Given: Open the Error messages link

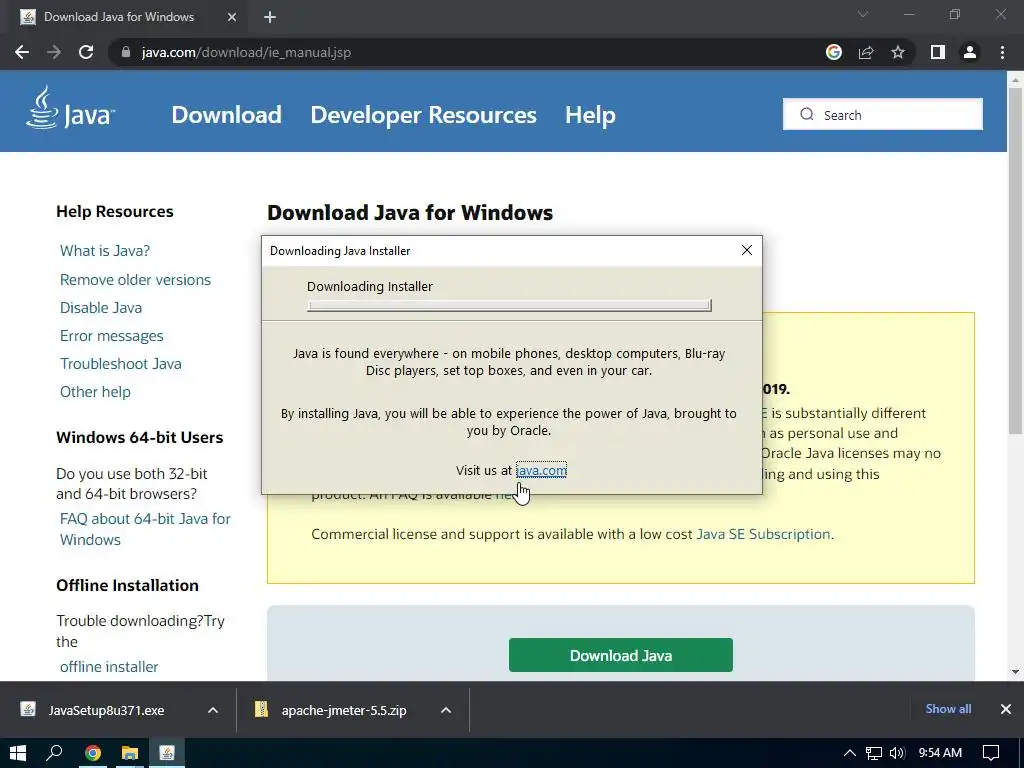Looking at the screenshot, I should pyautogui.click(x=112, y=336).
